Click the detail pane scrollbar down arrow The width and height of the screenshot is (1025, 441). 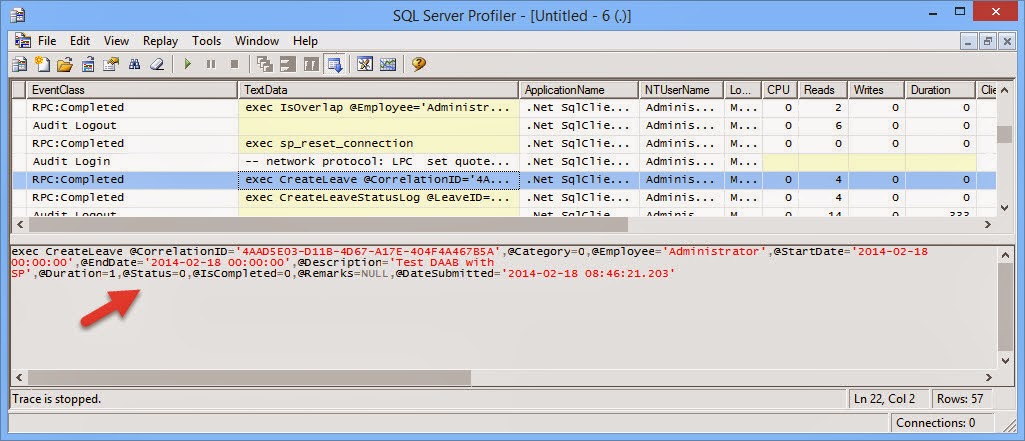point(1005,361)
